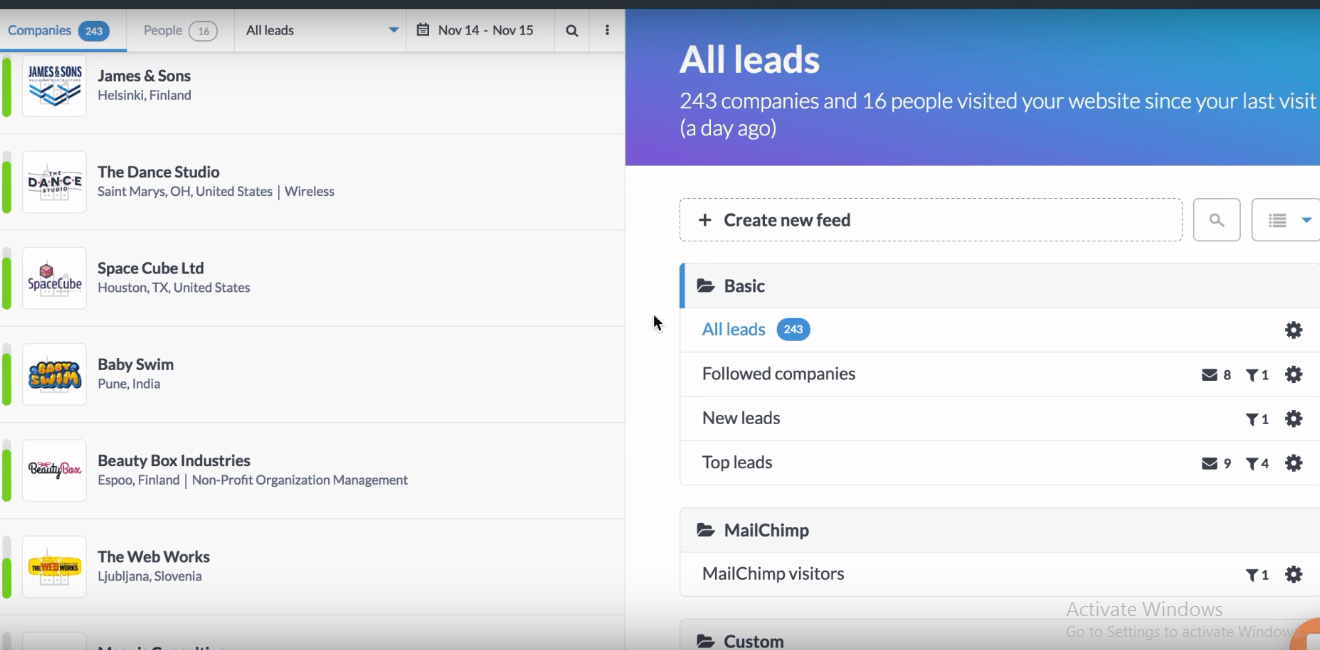The width and height of the screenshot is (1320, 650).
Task: Collapse the Basic folder section
Action: click(x=744, y=286)
